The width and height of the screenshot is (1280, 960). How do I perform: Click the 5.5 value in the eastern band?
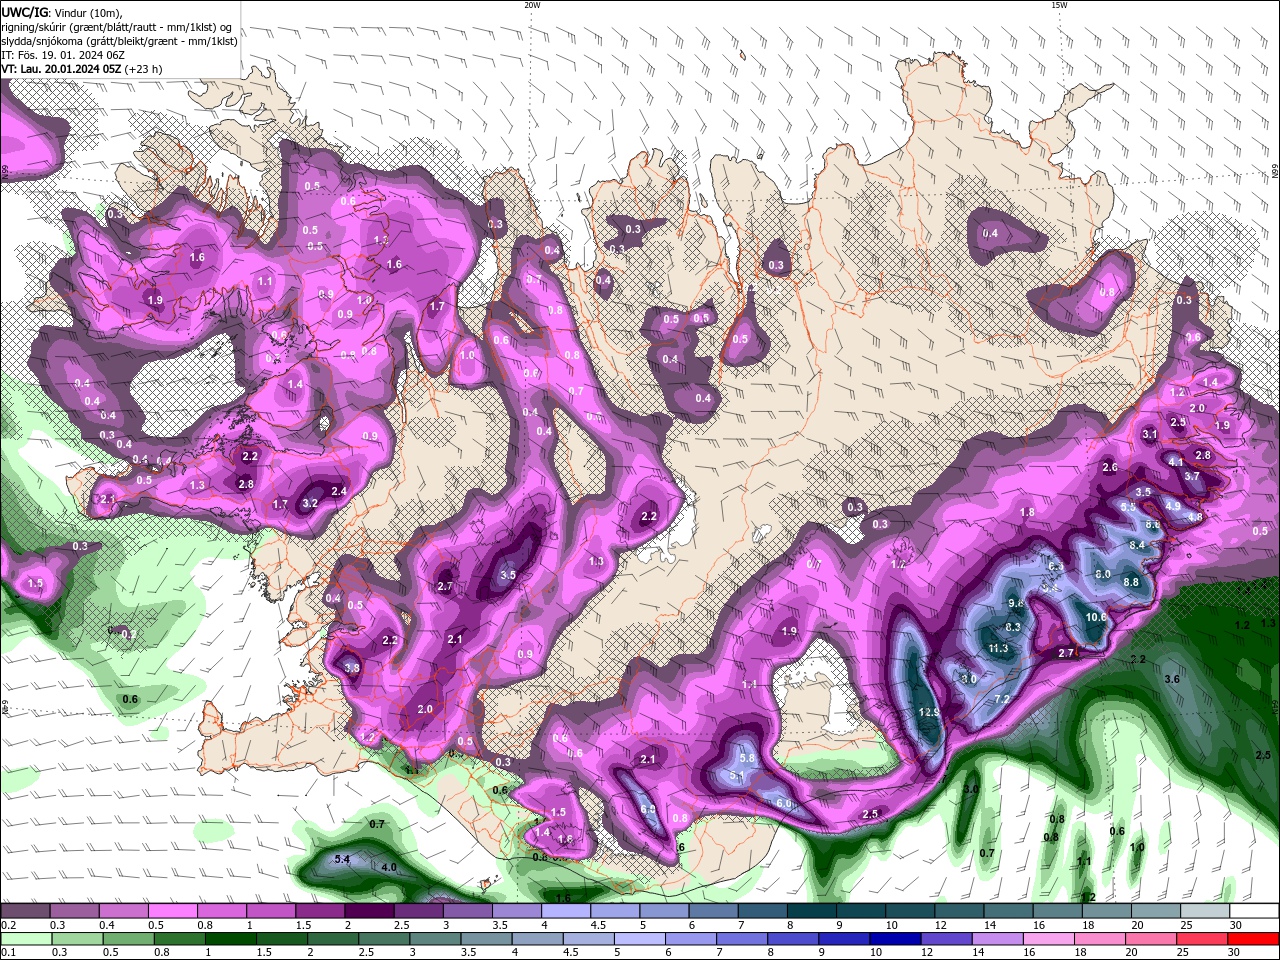click(1128, 507)
